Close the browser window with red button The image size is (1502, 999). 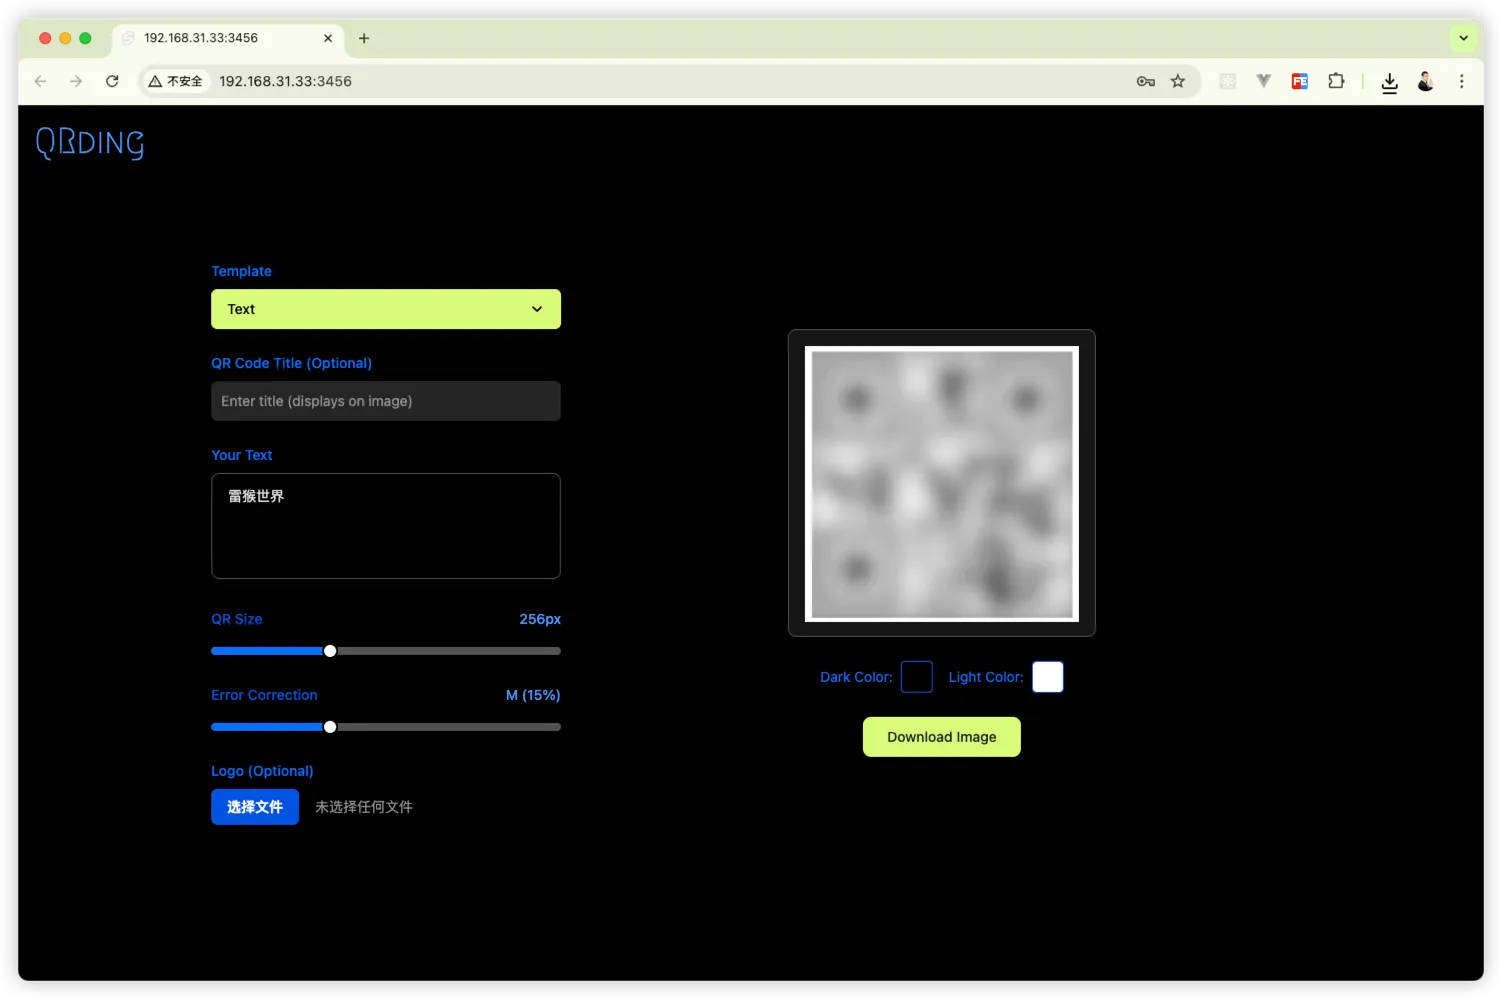[x=45, y=38]
